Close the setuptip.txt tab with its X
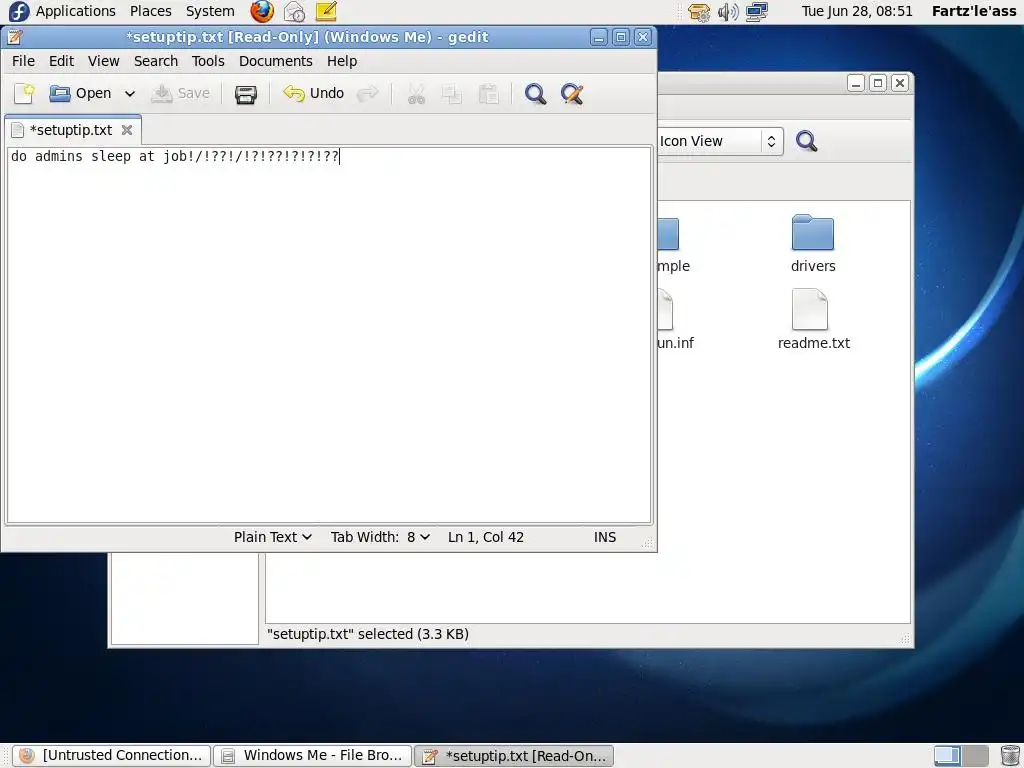 [127, 130]
